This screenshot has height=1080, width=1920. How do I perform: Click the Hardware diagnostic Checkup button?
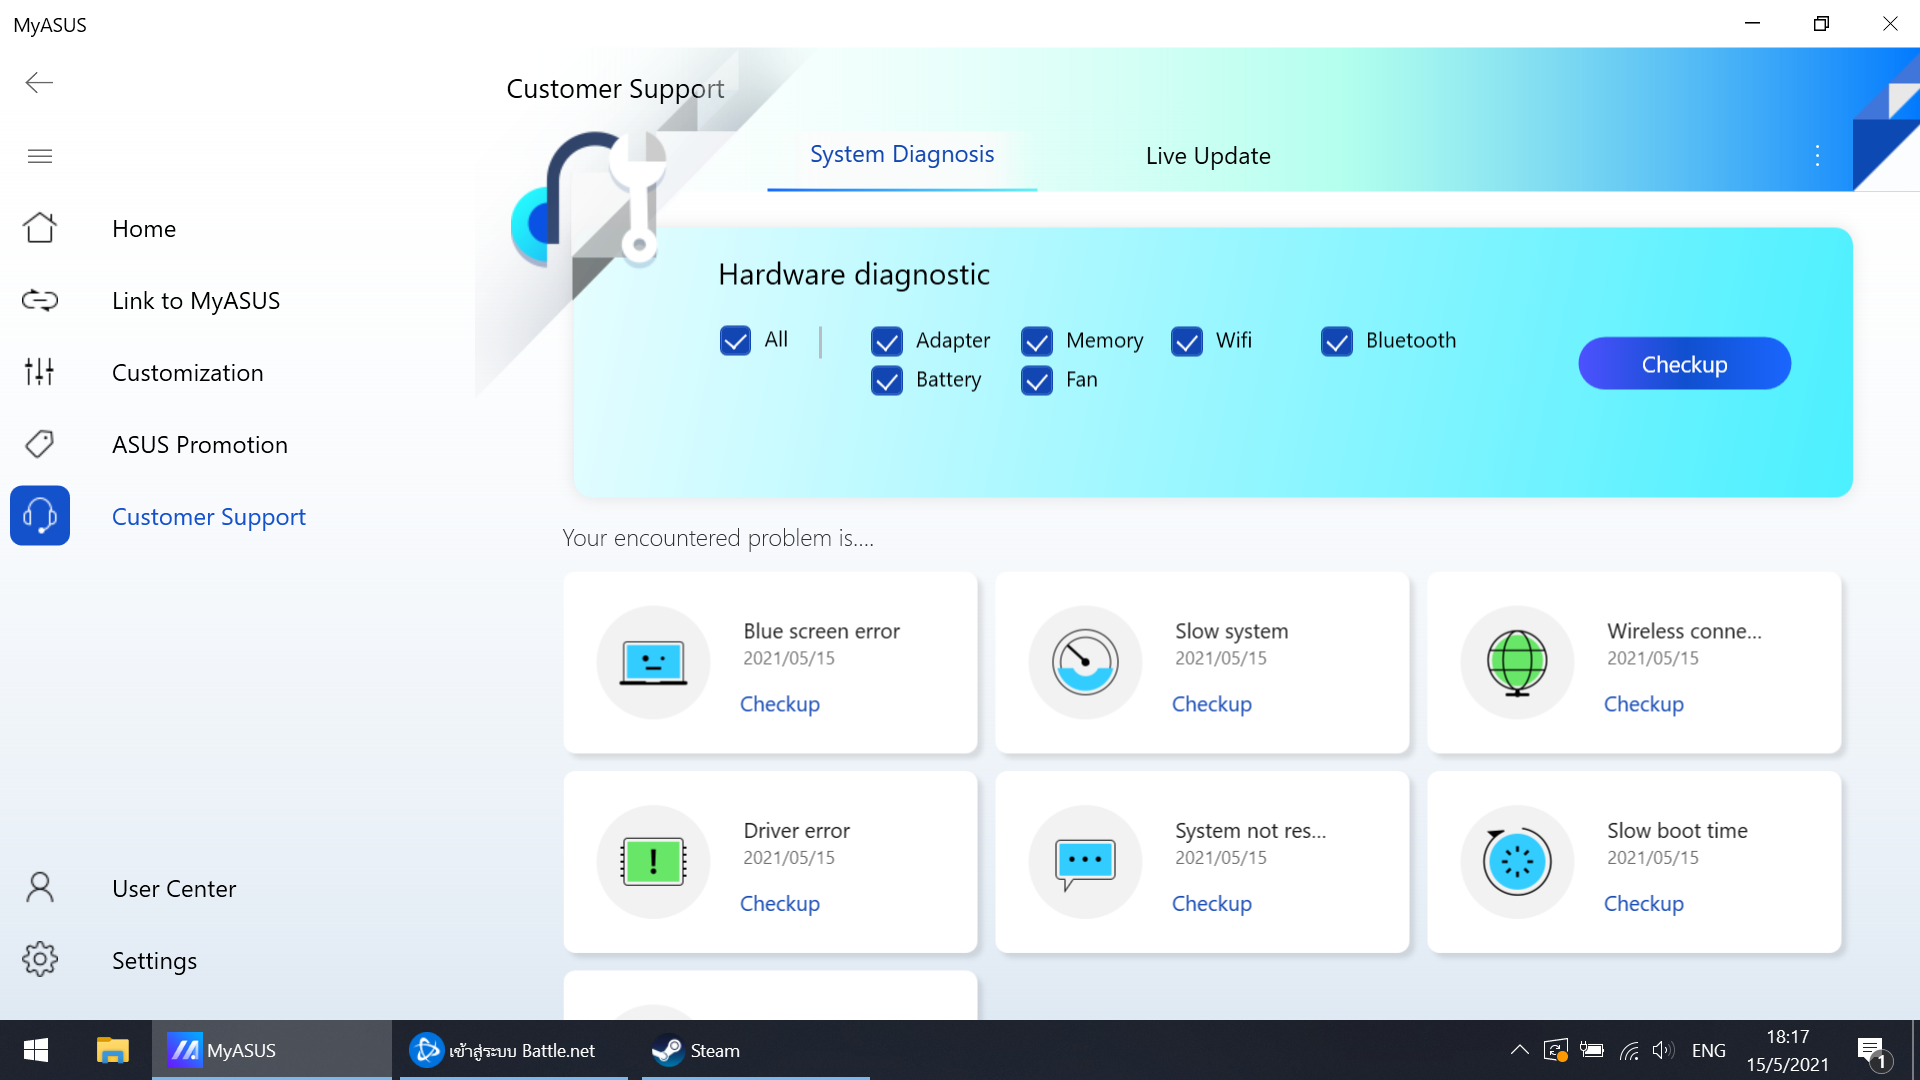(x=1684, y=364)
